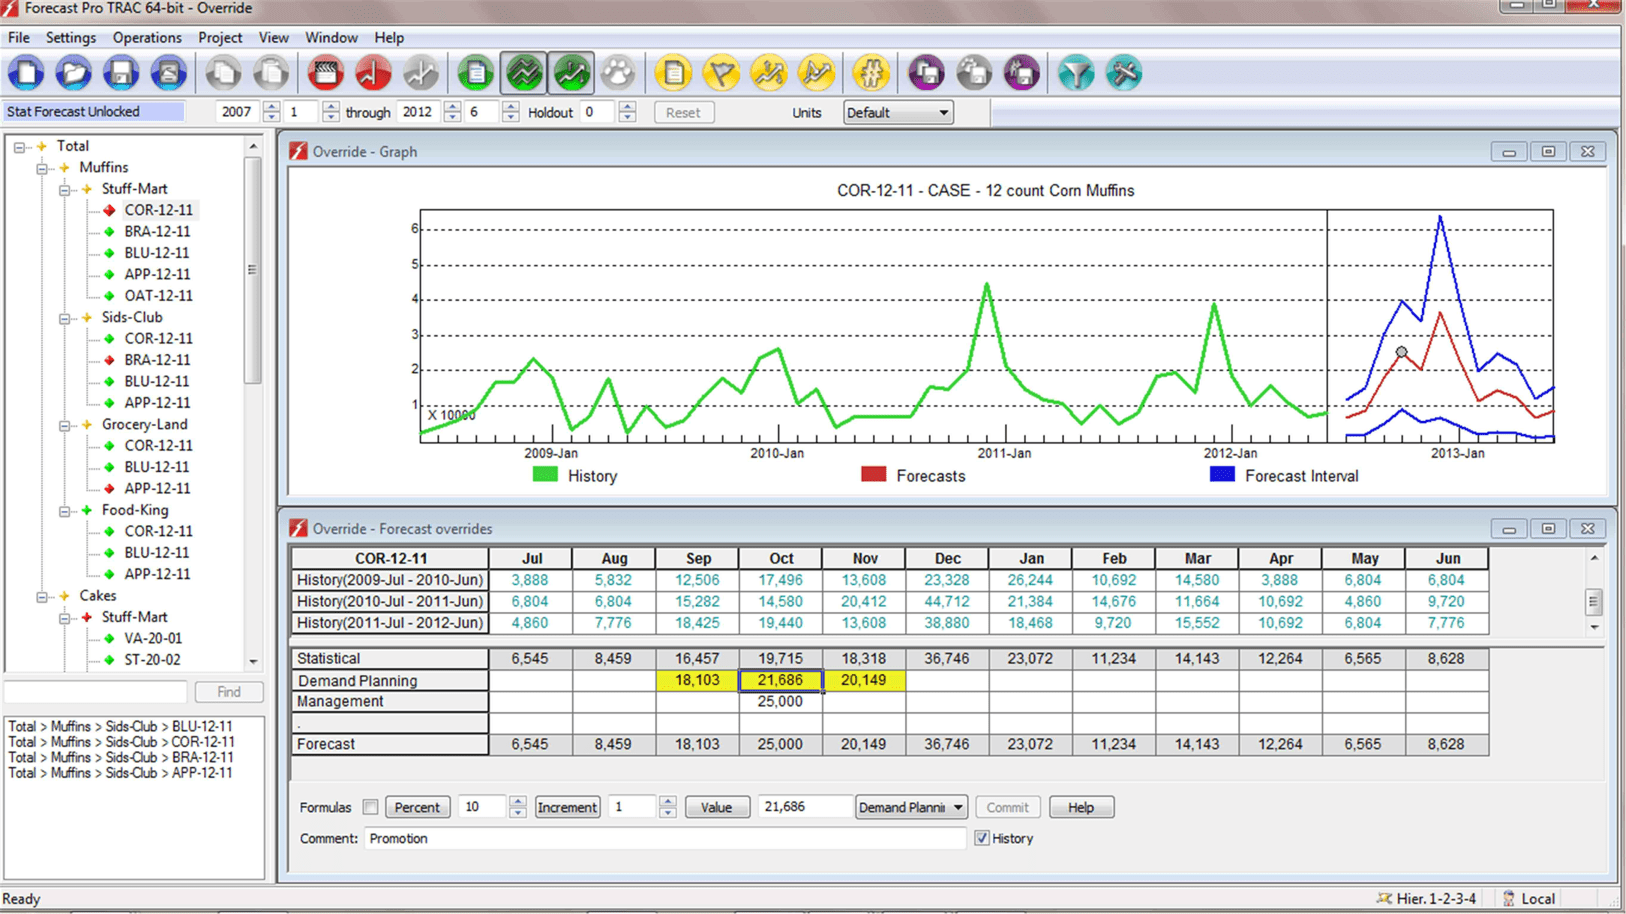Click the red forecast icon
The image size is (1626, 914).
coord(373,73)
